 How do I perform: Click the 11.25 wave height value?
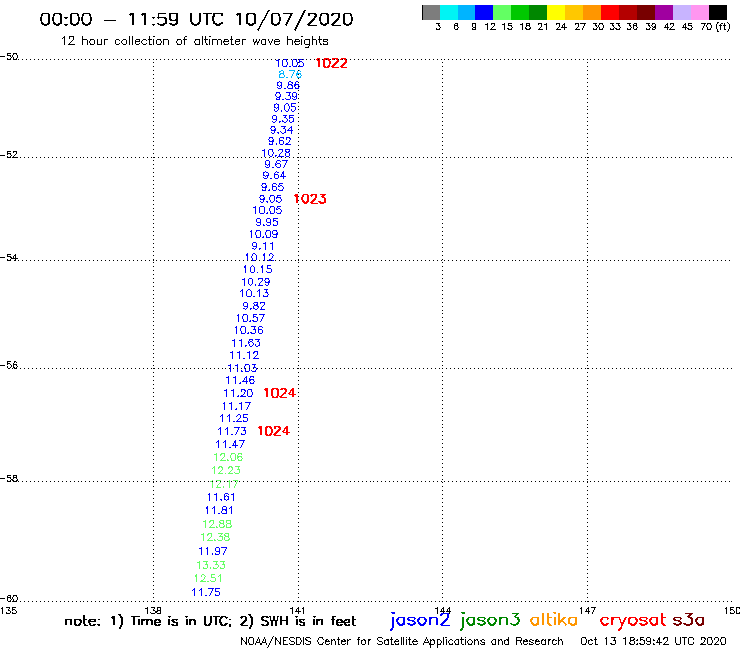[234, 418]
